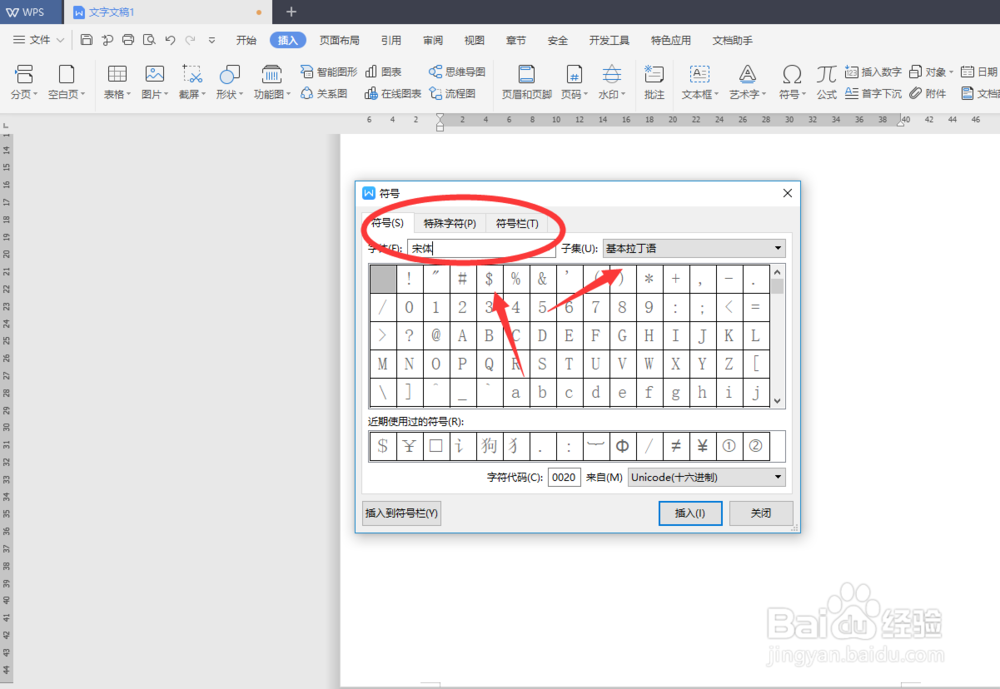Click Insert to Symbol Bar (插入到符号栏) button
Screen dimensions: 1000x689
pos(402,513)
